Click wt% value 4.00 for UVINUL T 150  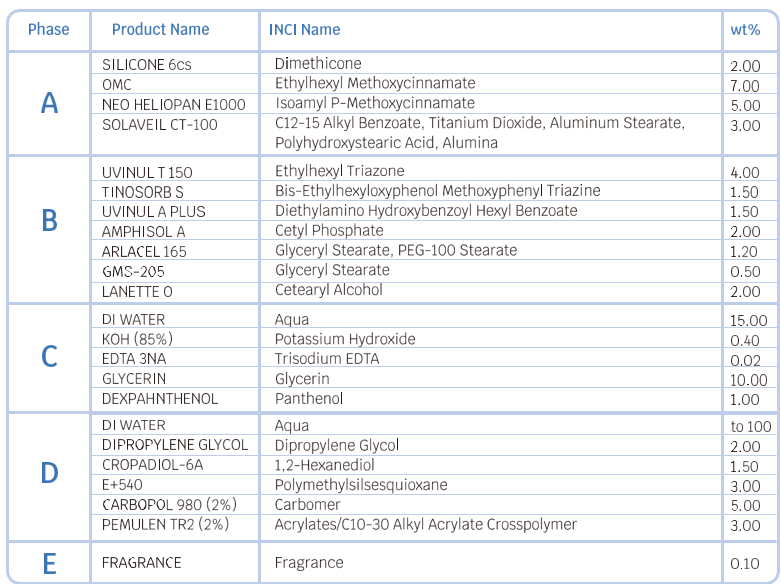(x=745, y=172)
